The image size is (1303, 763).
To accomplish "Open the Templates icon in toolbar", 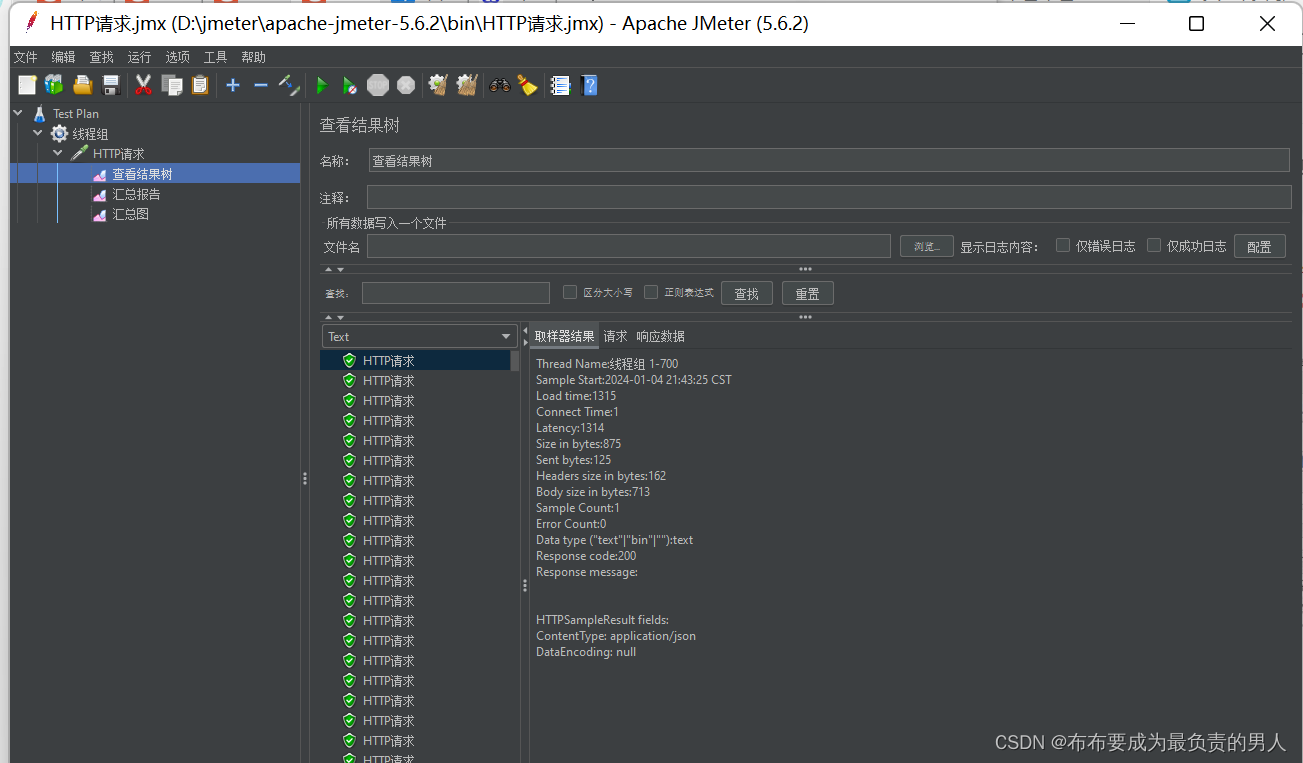I will click(x=54, y=85).
